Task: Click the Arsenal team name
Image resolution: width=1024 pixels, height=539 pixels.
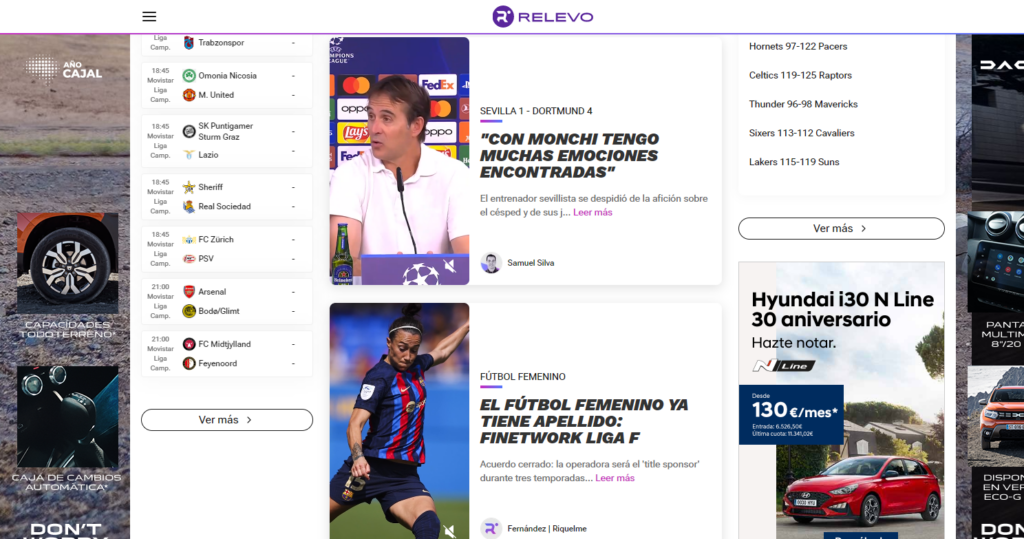Action: coord(212,292)
